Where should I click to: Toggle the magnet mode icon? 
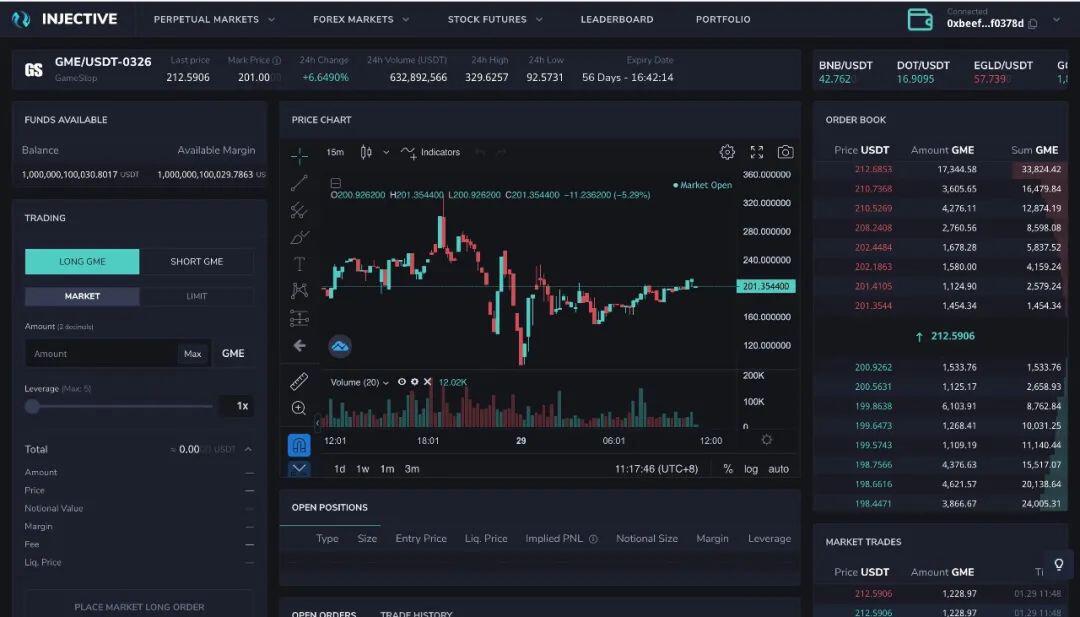coord(299,445)
